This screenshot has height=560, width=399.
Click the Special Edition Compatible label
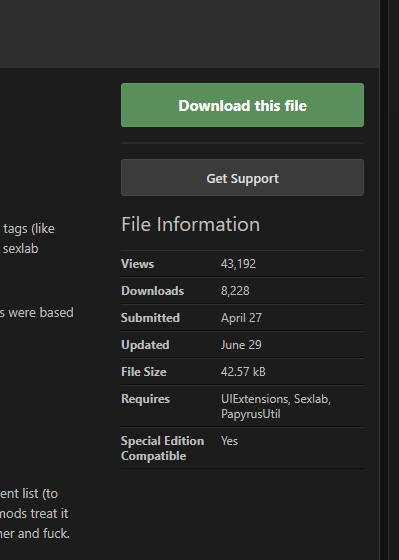(x=163, y=448)
